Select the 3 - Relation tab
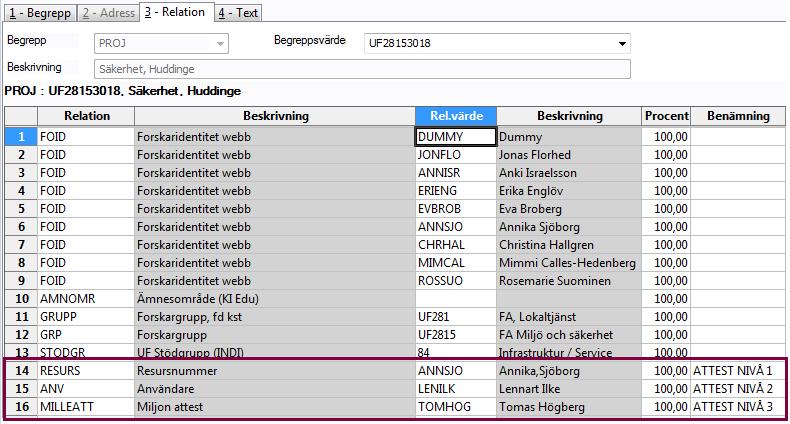The image size is (790, 424). pyautogui.click(x=175, y=12)
